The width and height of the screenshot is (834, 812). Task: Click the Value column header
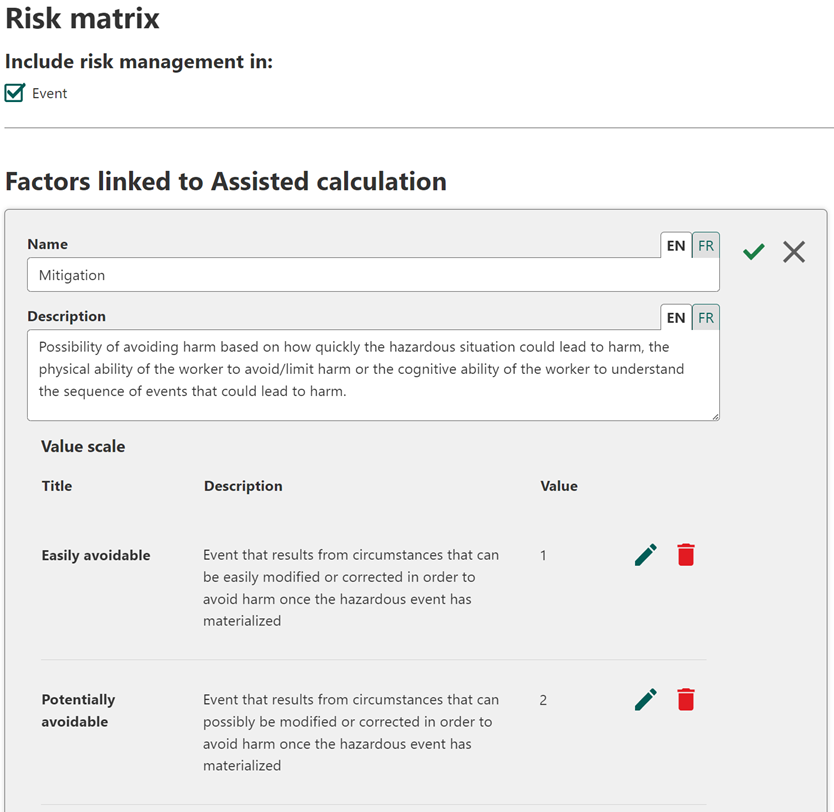point(559,486)
